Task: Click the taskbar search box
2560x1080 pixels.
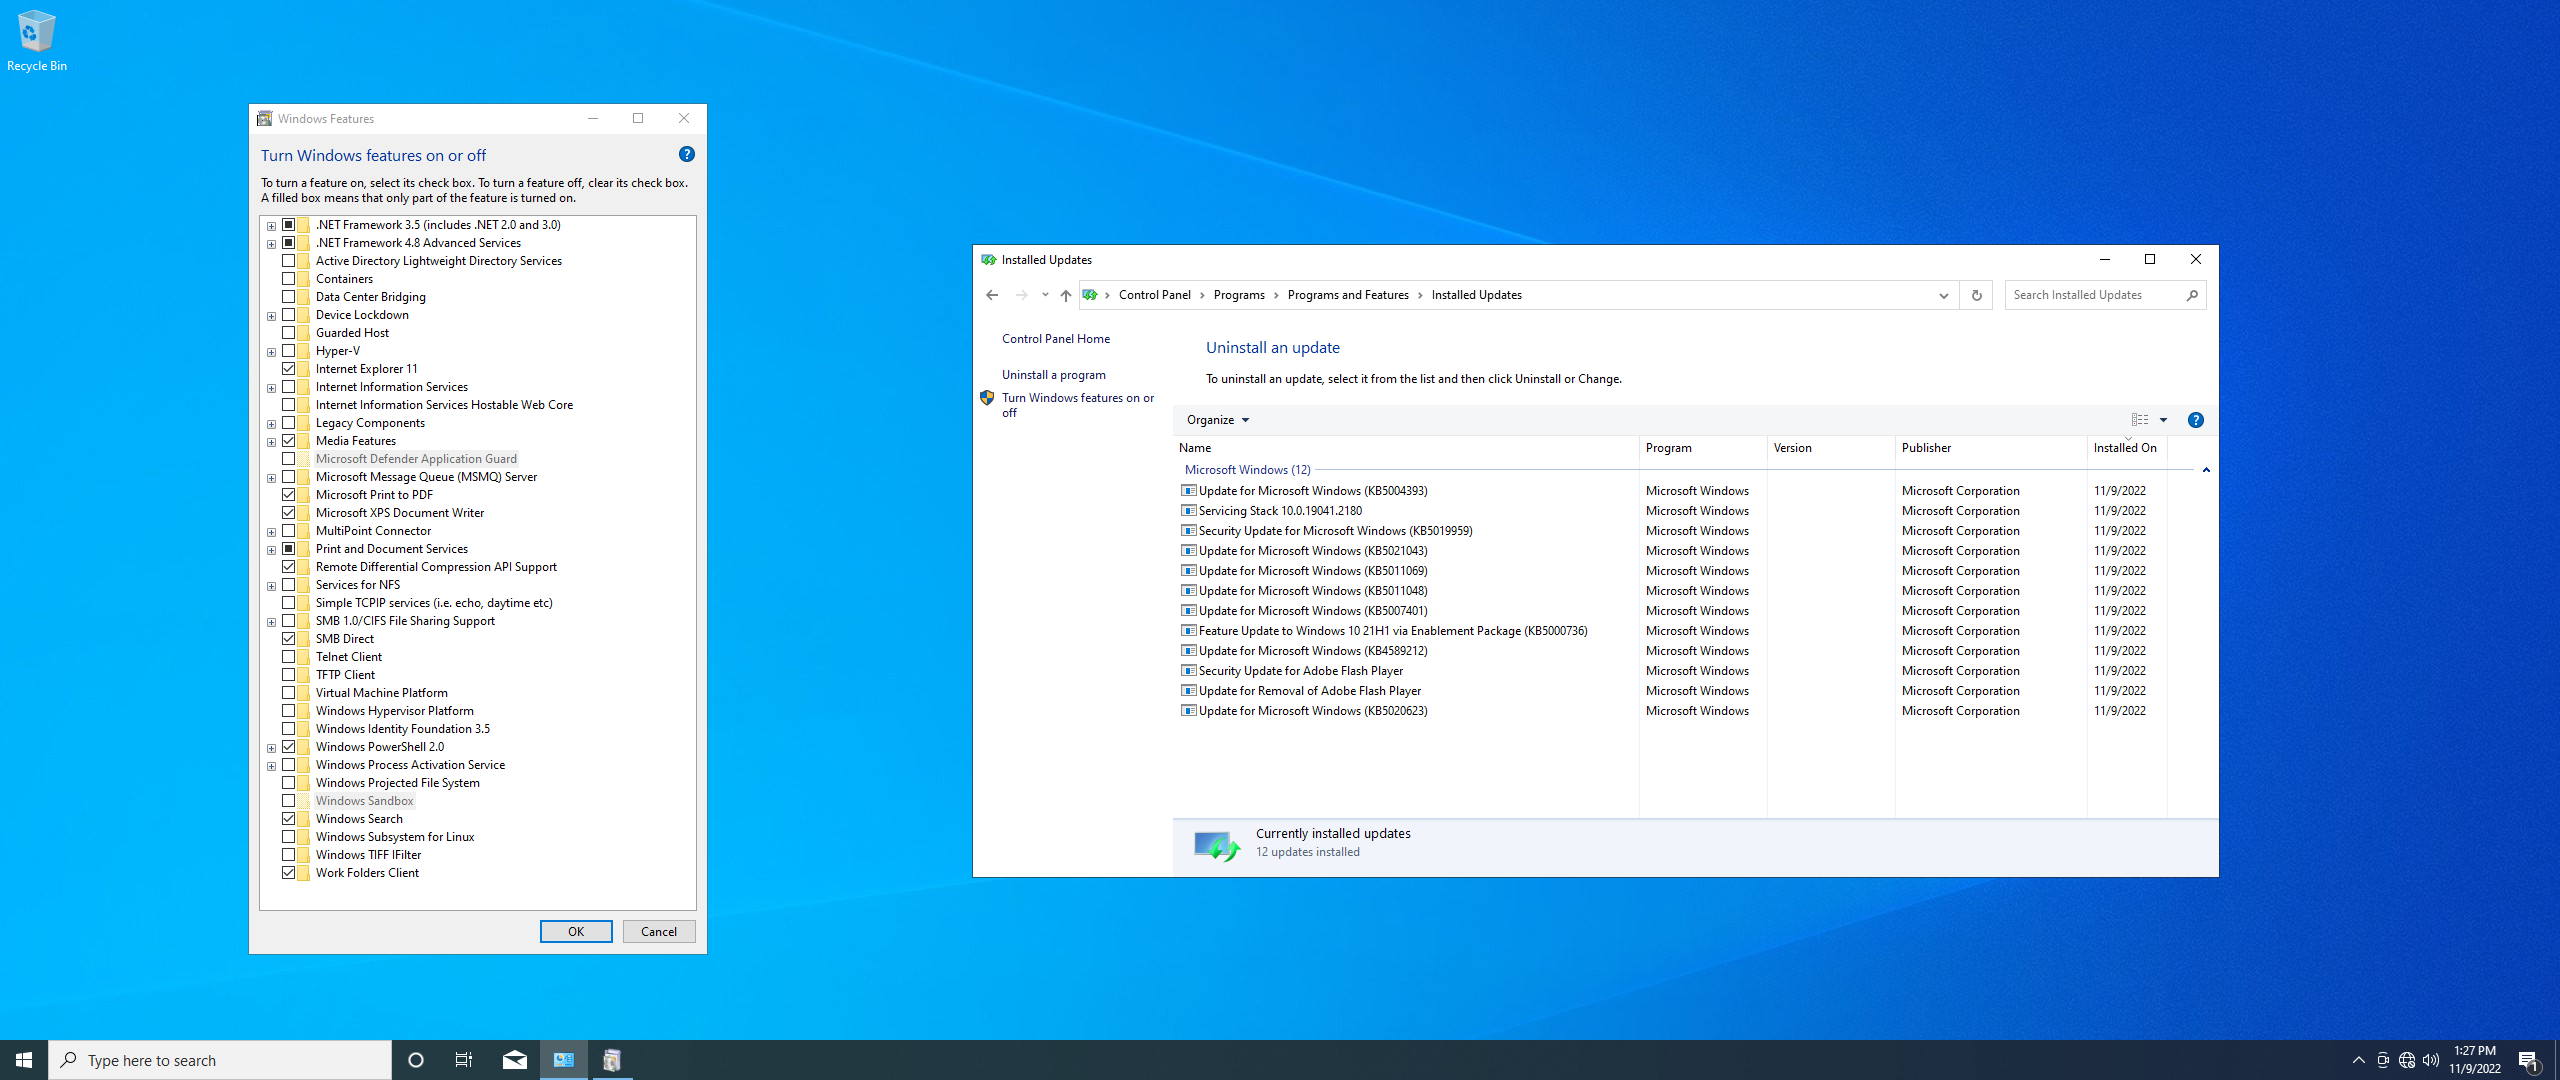Action: coord(220,1060)
